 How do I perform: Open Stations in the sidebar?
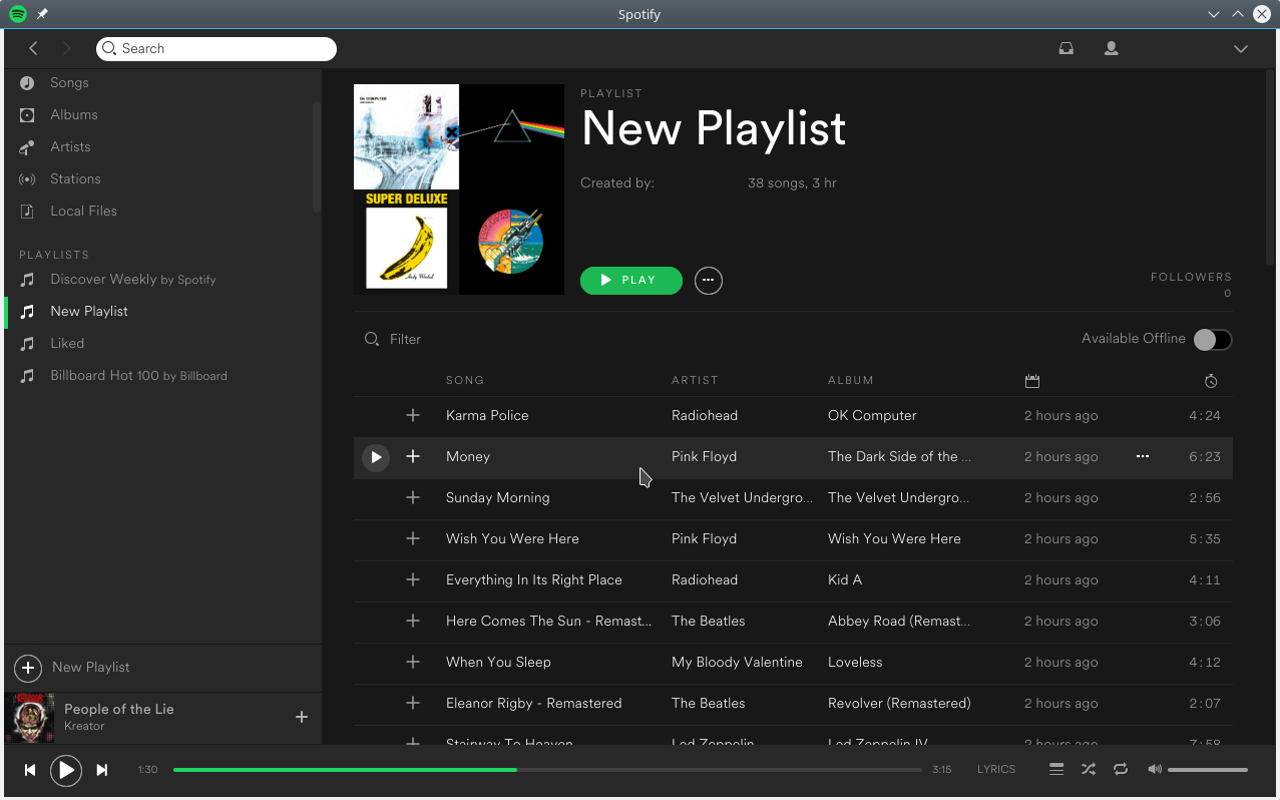[75, 179]
